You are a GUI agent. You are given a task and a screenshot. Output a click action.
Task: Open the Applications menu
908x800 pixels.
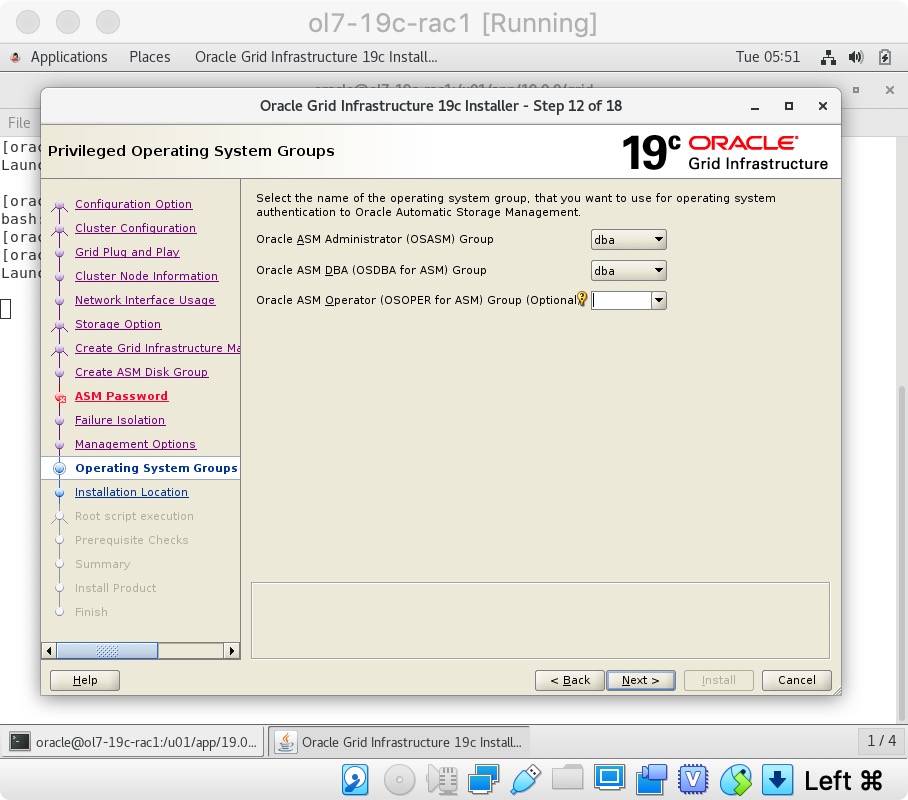[x=69, y=57]
